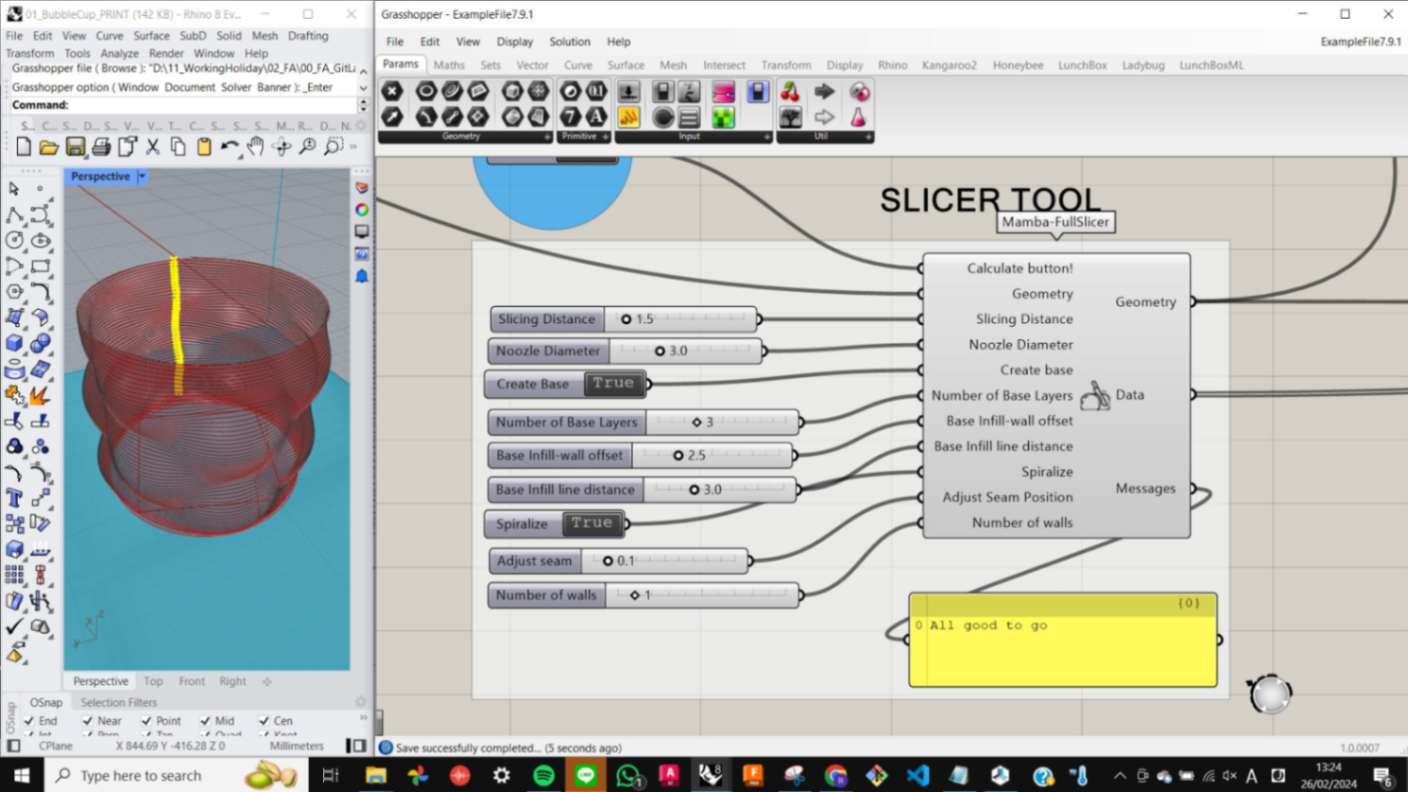Select the Text tool in Rhino sidebar
This screenshot has width=1408, height=792.
tap(14, 497)
